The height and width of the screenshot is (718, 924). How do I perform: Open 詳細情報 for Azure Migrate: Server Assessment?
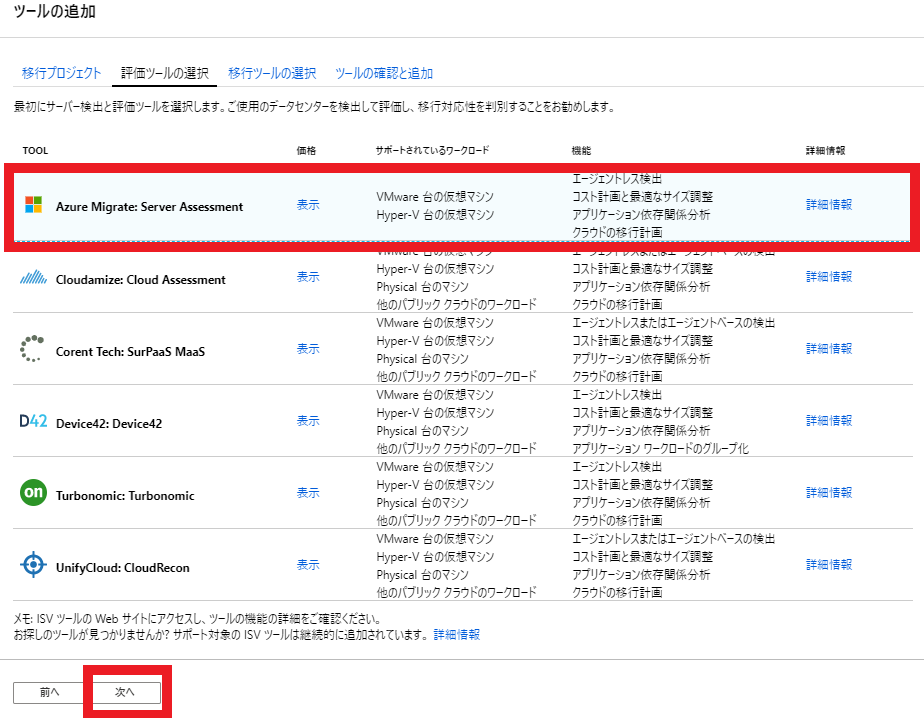(x=829, y=205)
